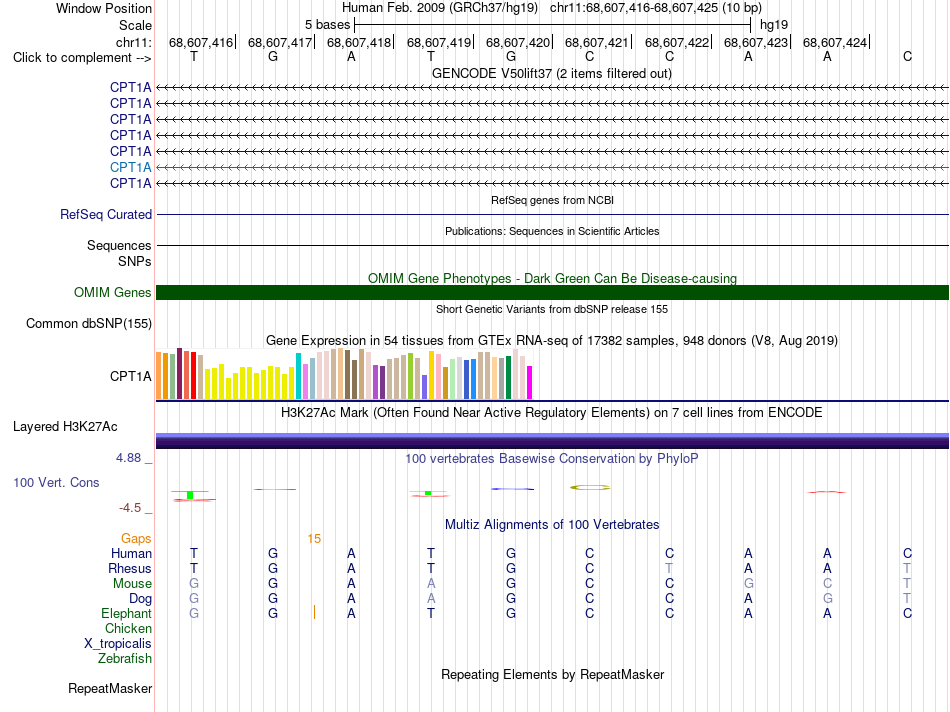Click the 'Click to complement -->' label
Screen dimensions: 950x712
(82, 58)
